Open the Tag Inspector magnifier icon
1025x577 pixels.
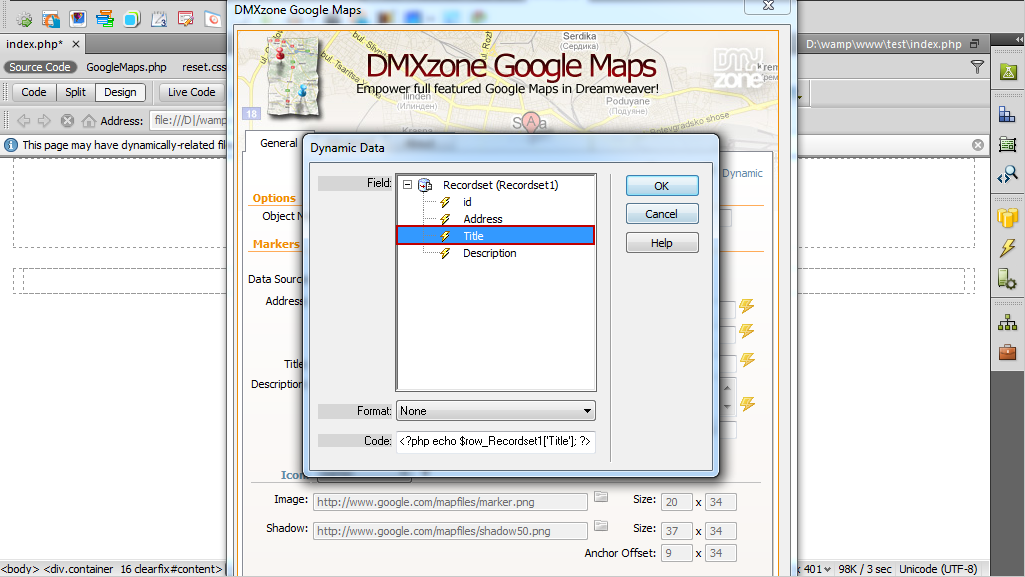[x=1007, y=174]
